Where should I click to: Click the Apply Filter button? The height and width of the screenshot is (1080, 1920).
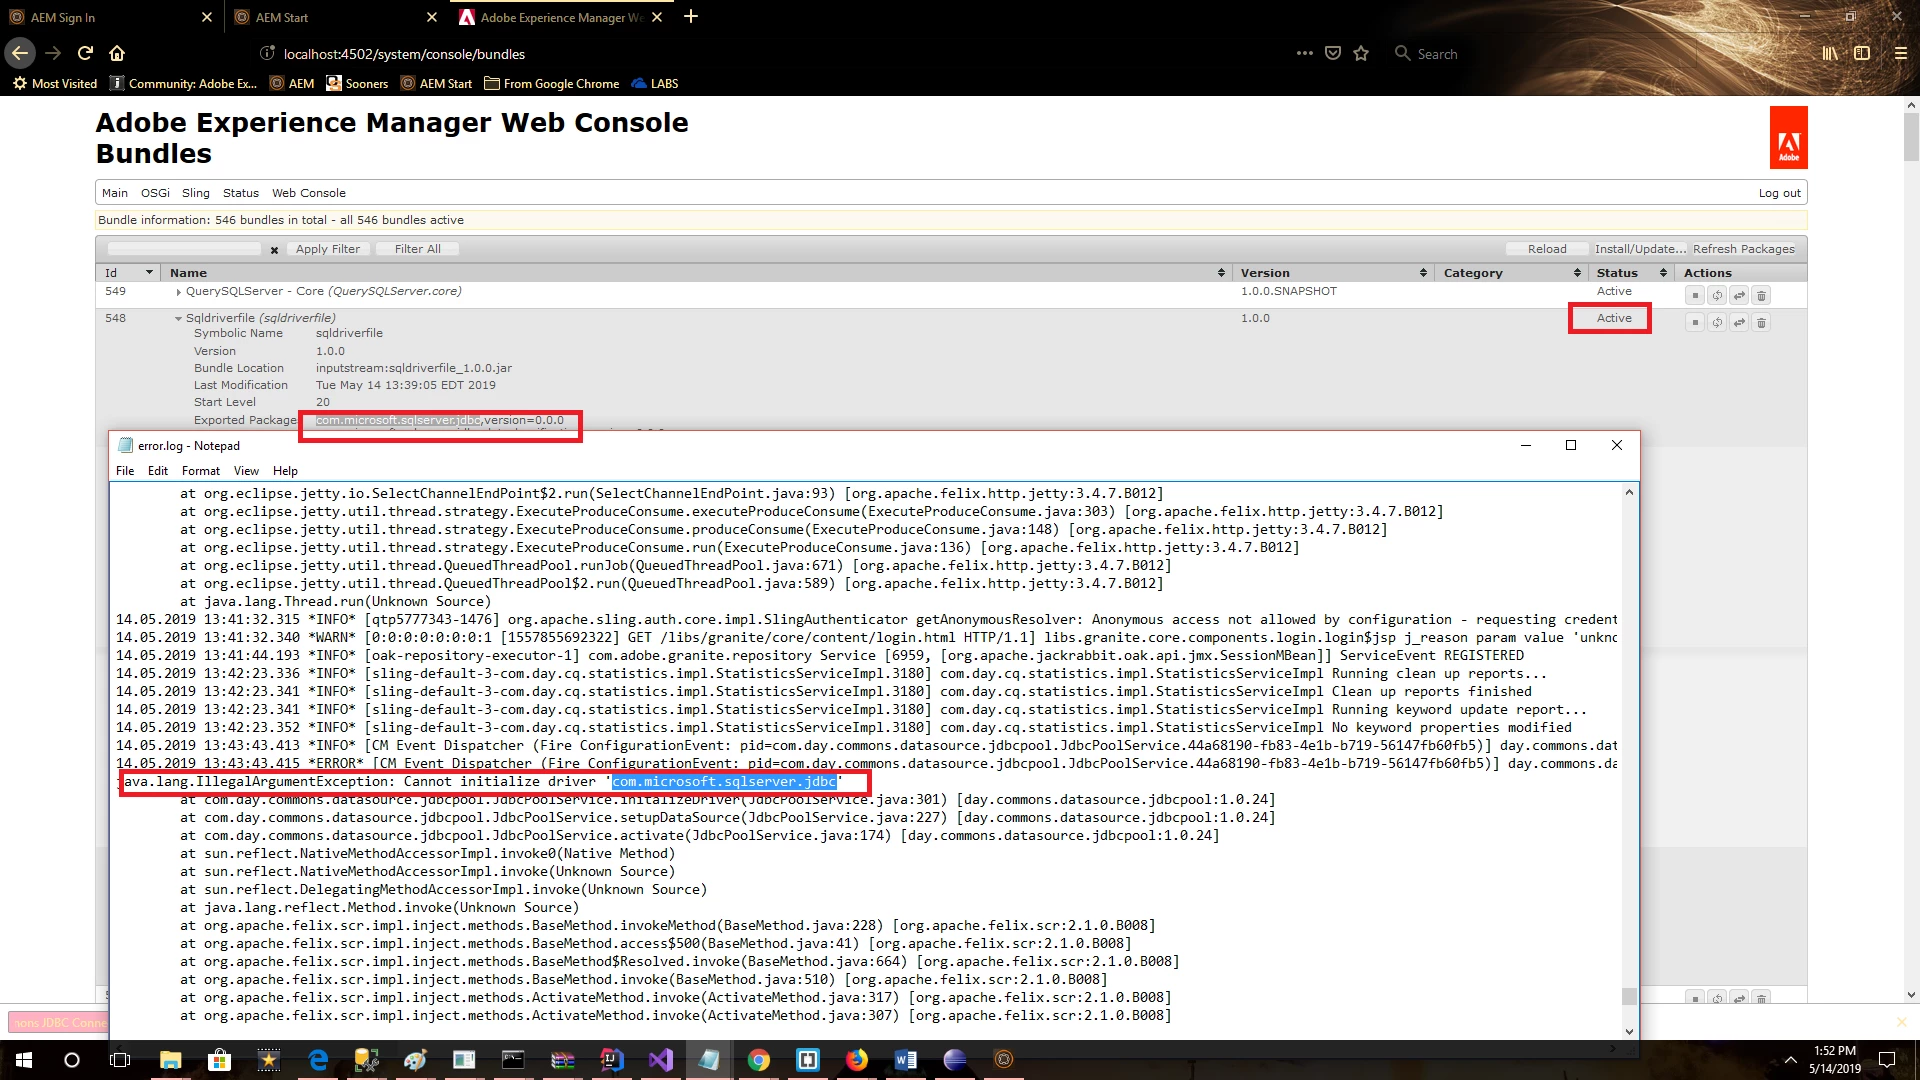(x=327, y=249)
